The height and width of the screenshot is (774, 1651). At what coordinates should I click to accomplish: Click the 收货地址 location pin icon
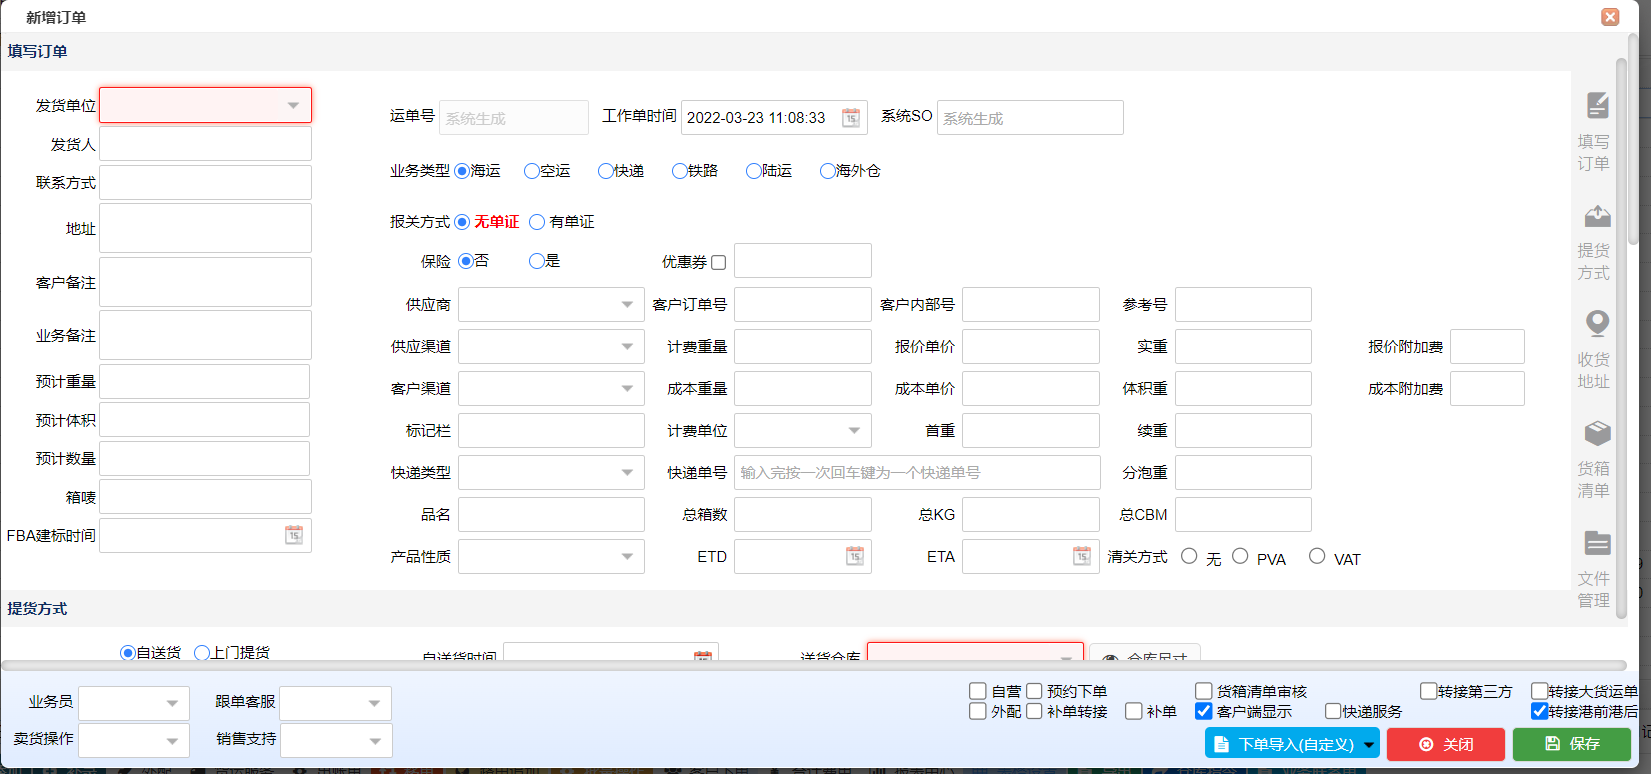1597,323
